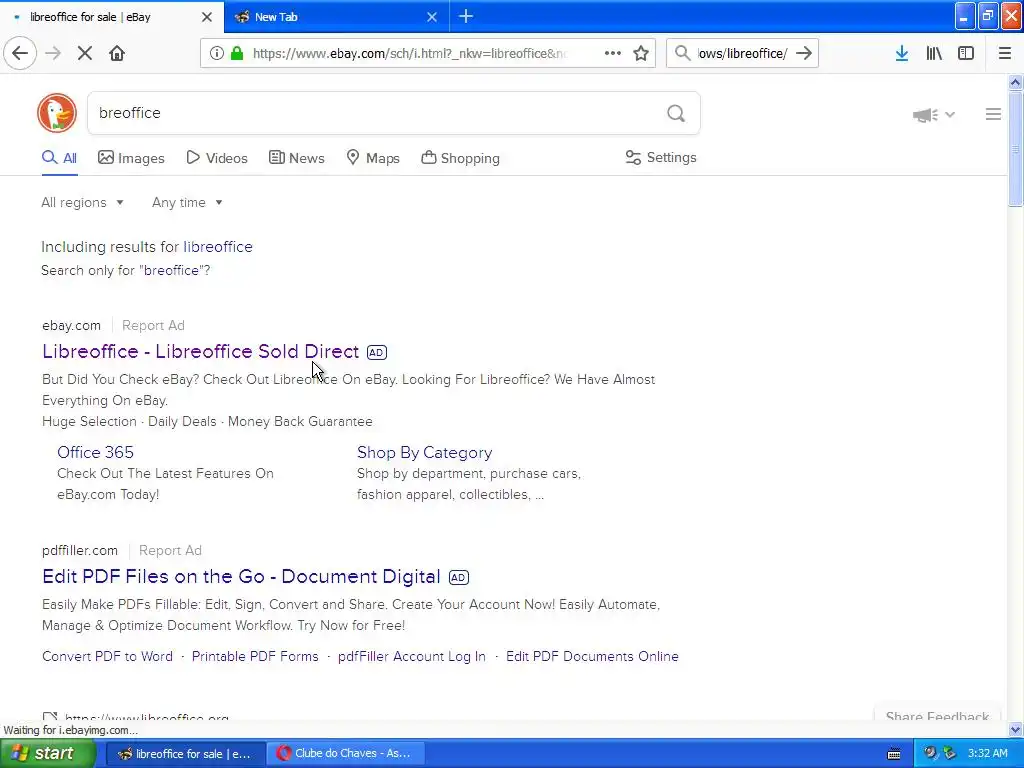
Task: Report the pdffiller.com ad
Action: coord(170,551)
